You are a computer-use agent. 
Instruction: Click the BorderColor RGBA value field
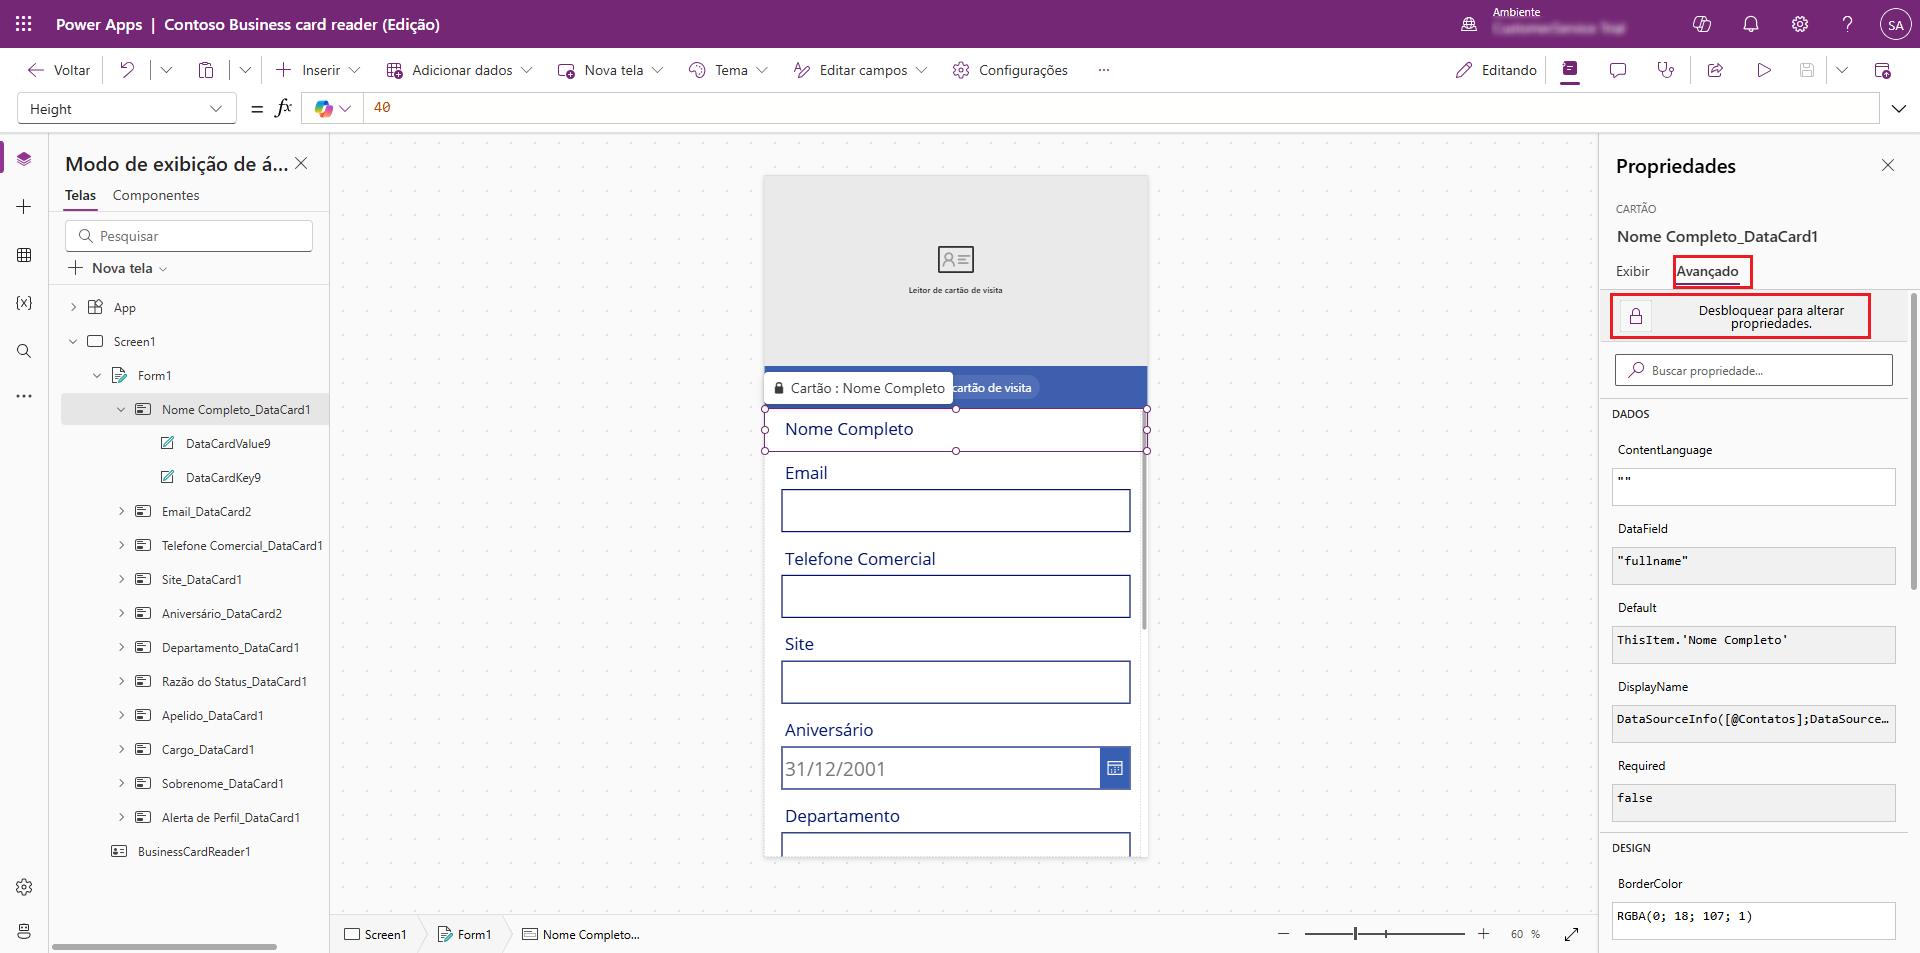(1754, 920)
